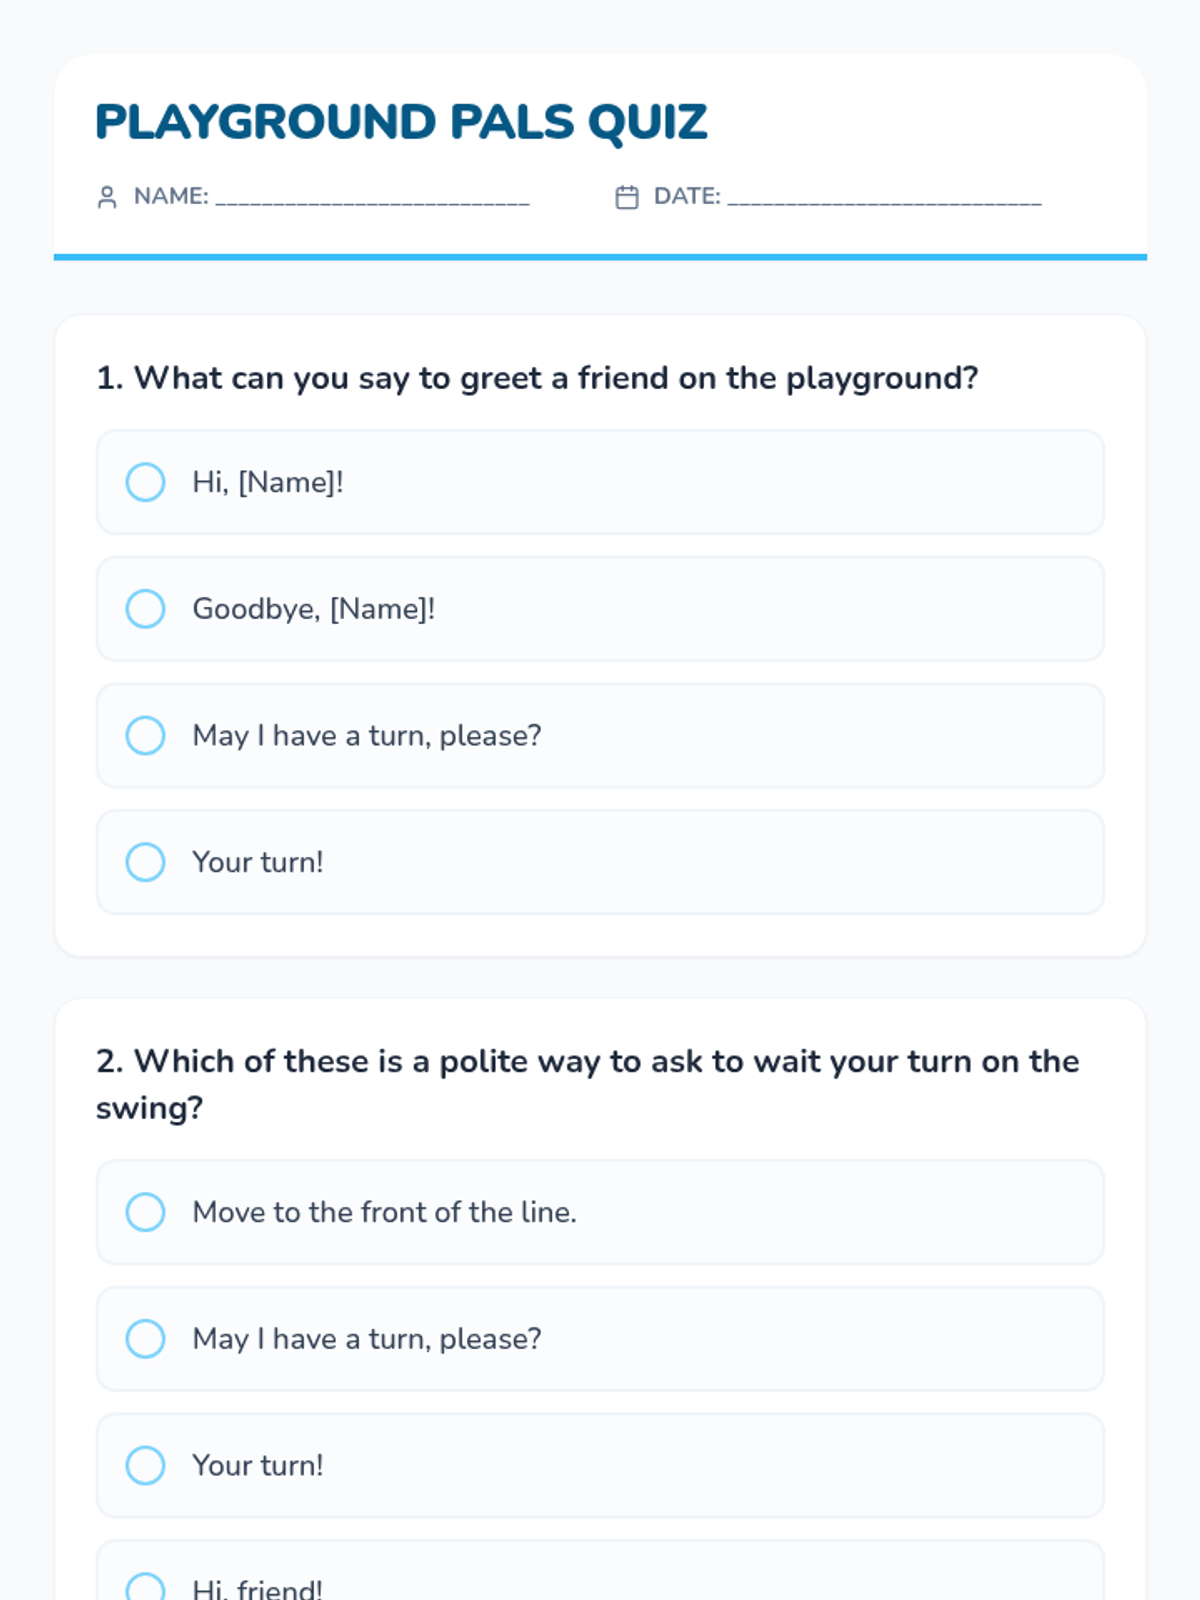The image size is (1200, 1600).
Task: Click the question 1 heading text
Action: [x=537, y=378]
